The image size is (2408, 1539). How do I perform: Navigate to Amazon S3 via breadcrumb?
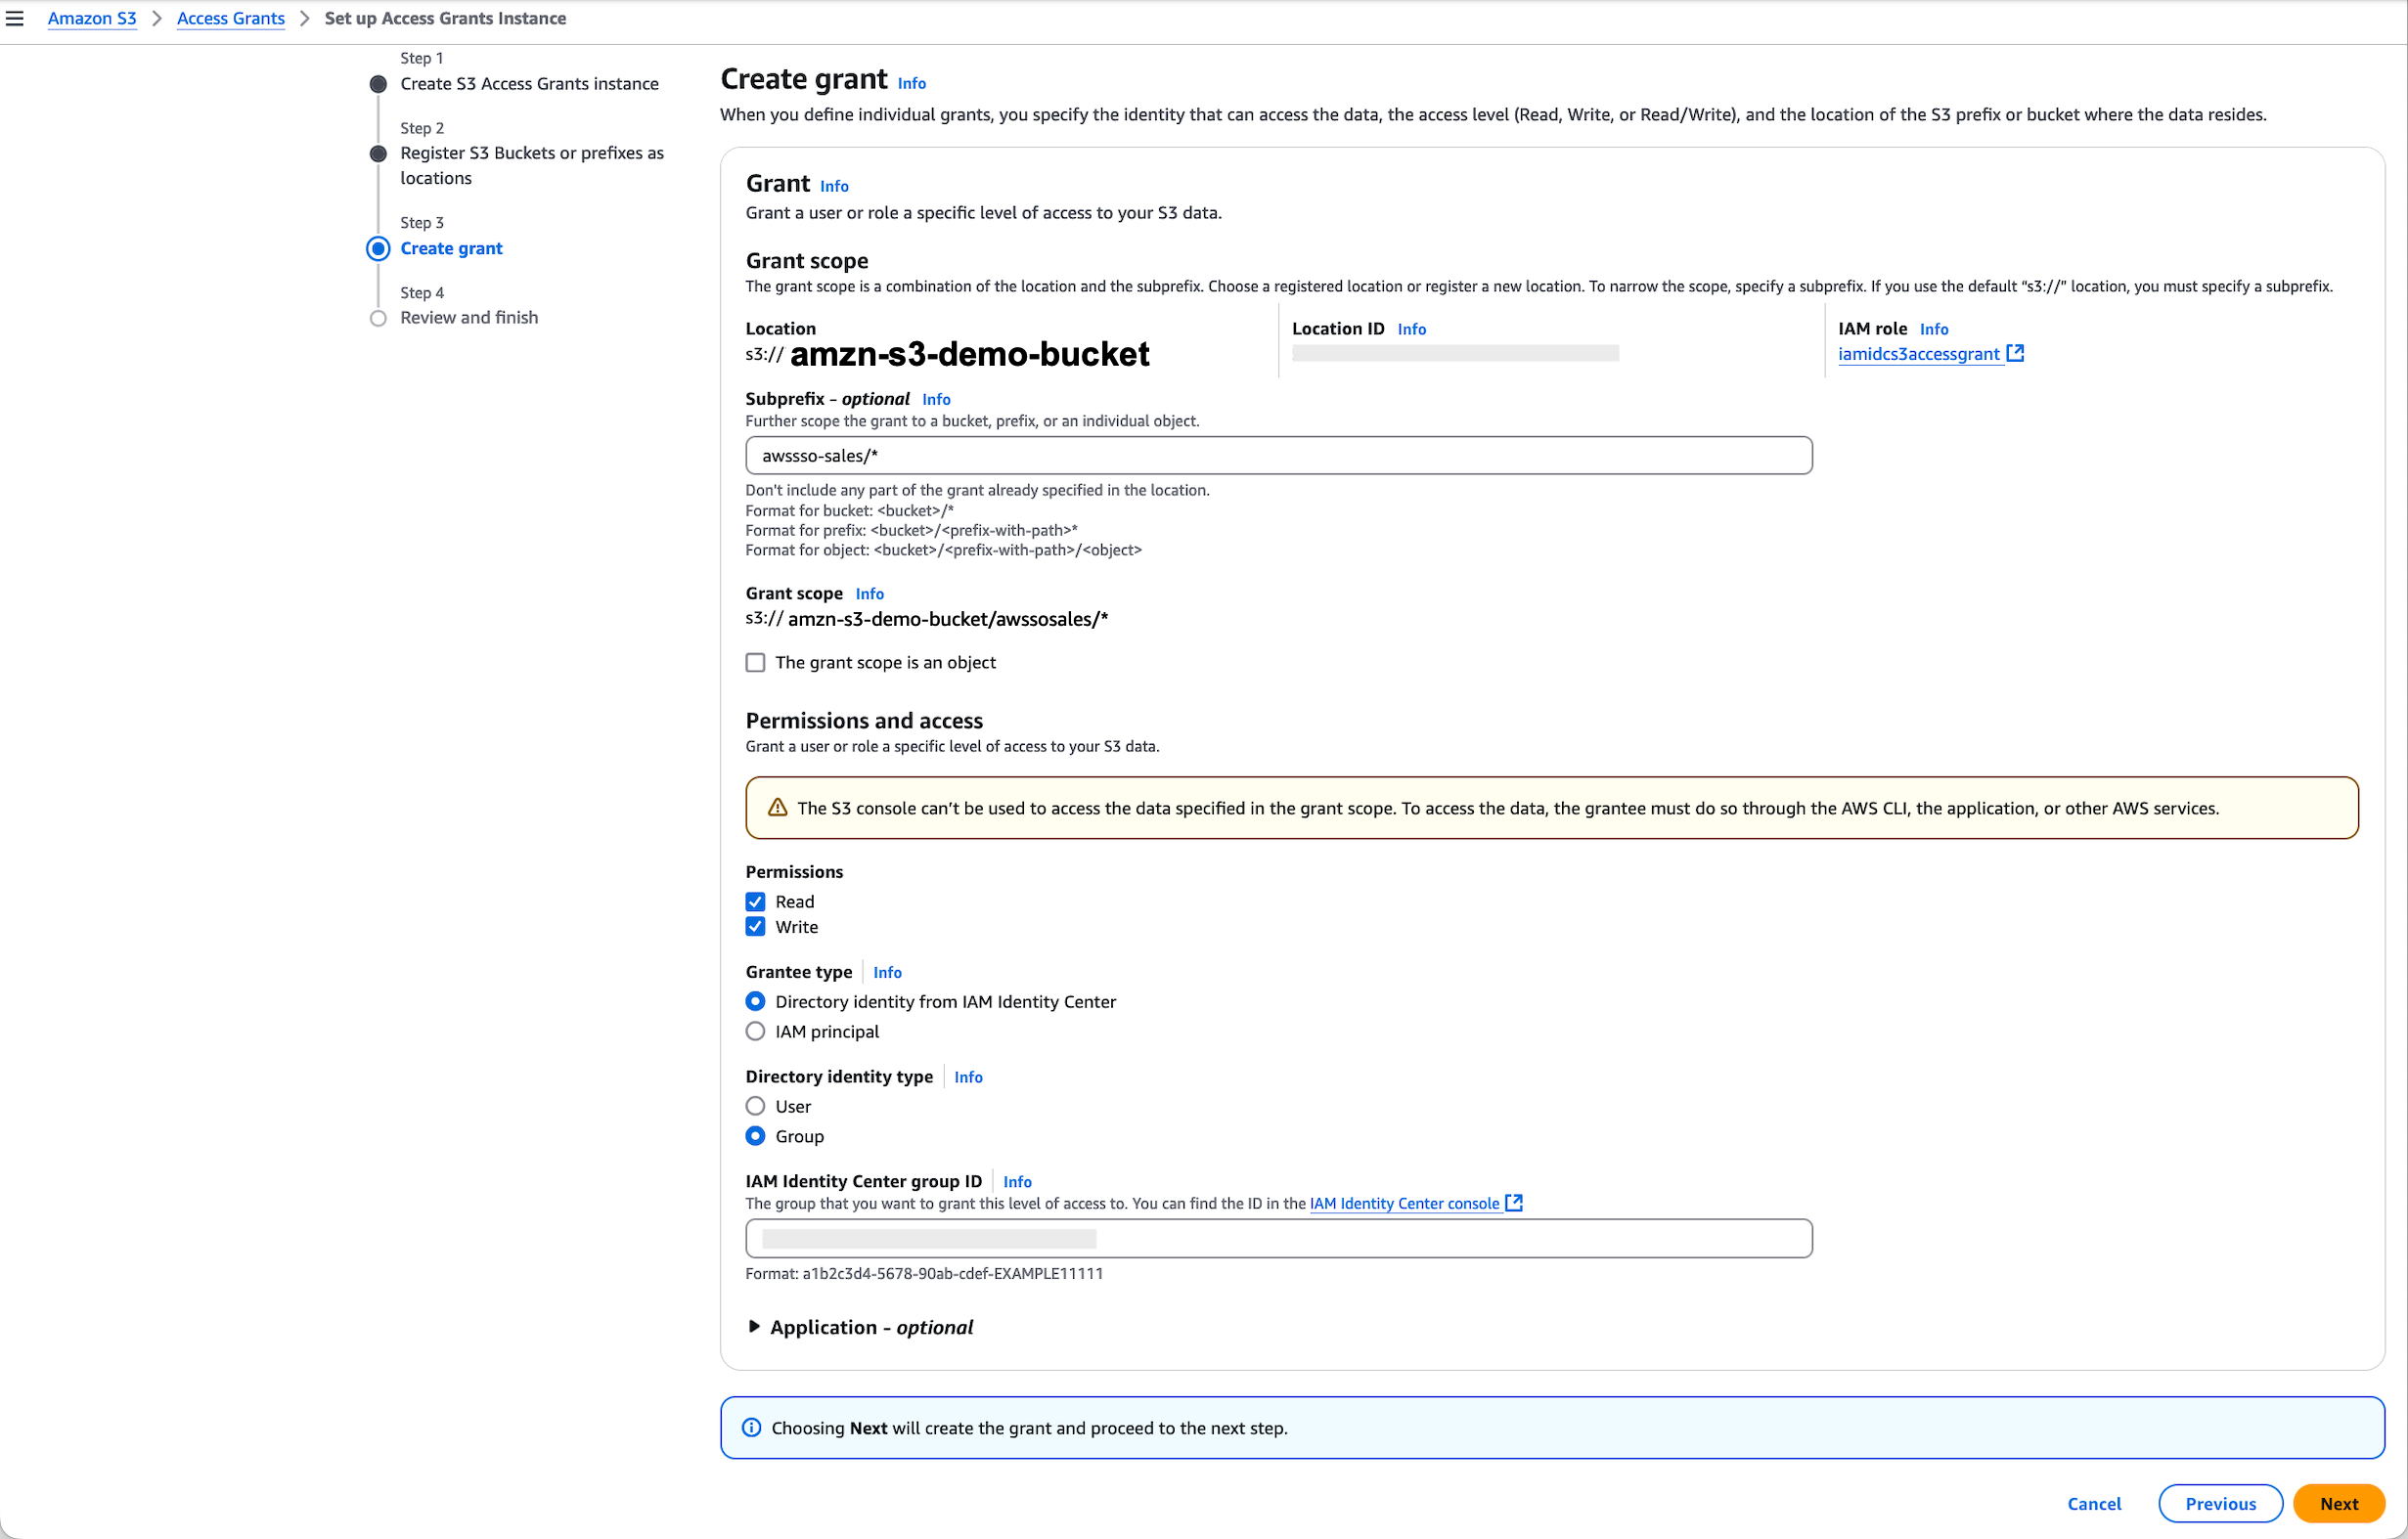click(x=92, y=18)
